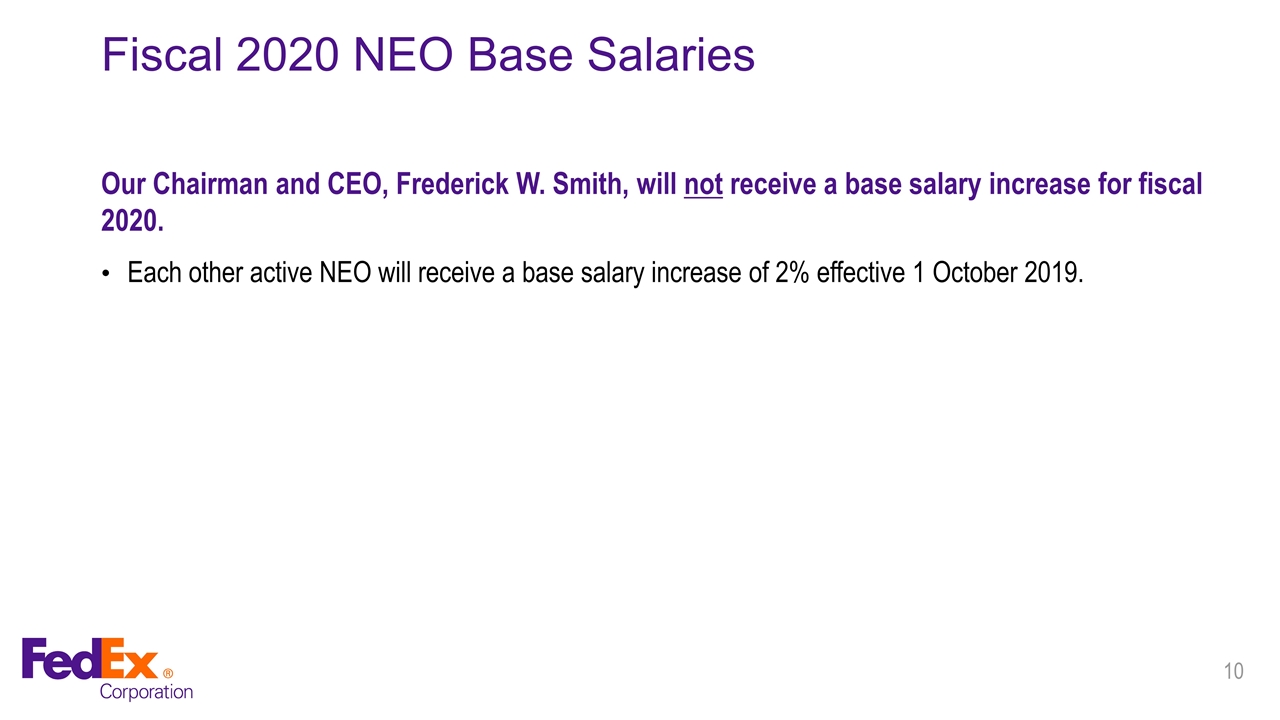Viewport: 1280px width, 720px height.
Task: Select the word "Fiscal" in slide title
Action: (161, 55)
